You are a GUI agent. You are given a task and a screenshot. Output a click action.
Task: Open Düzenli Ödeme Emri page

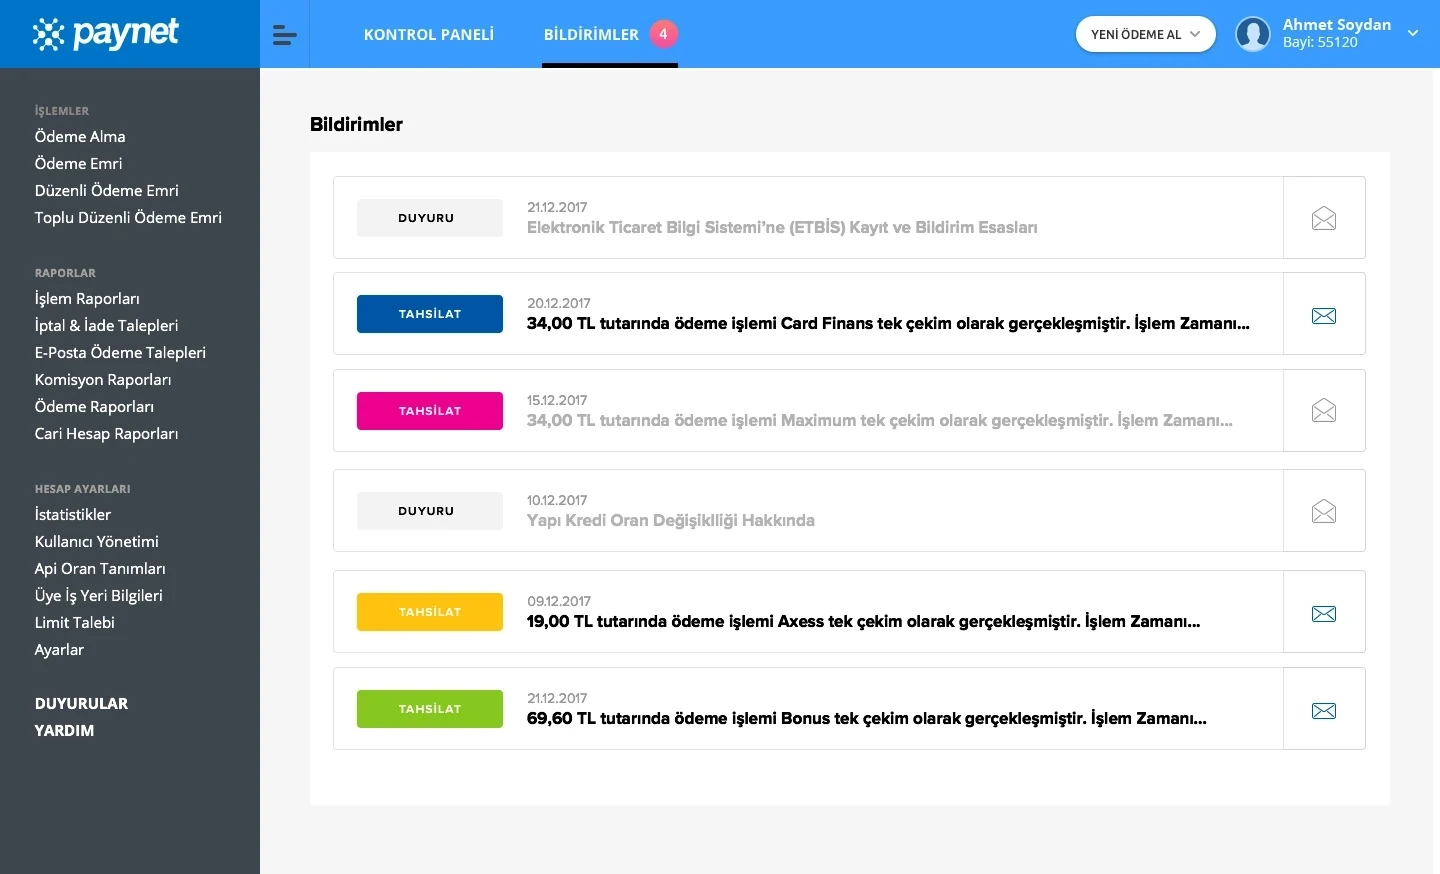107,190
